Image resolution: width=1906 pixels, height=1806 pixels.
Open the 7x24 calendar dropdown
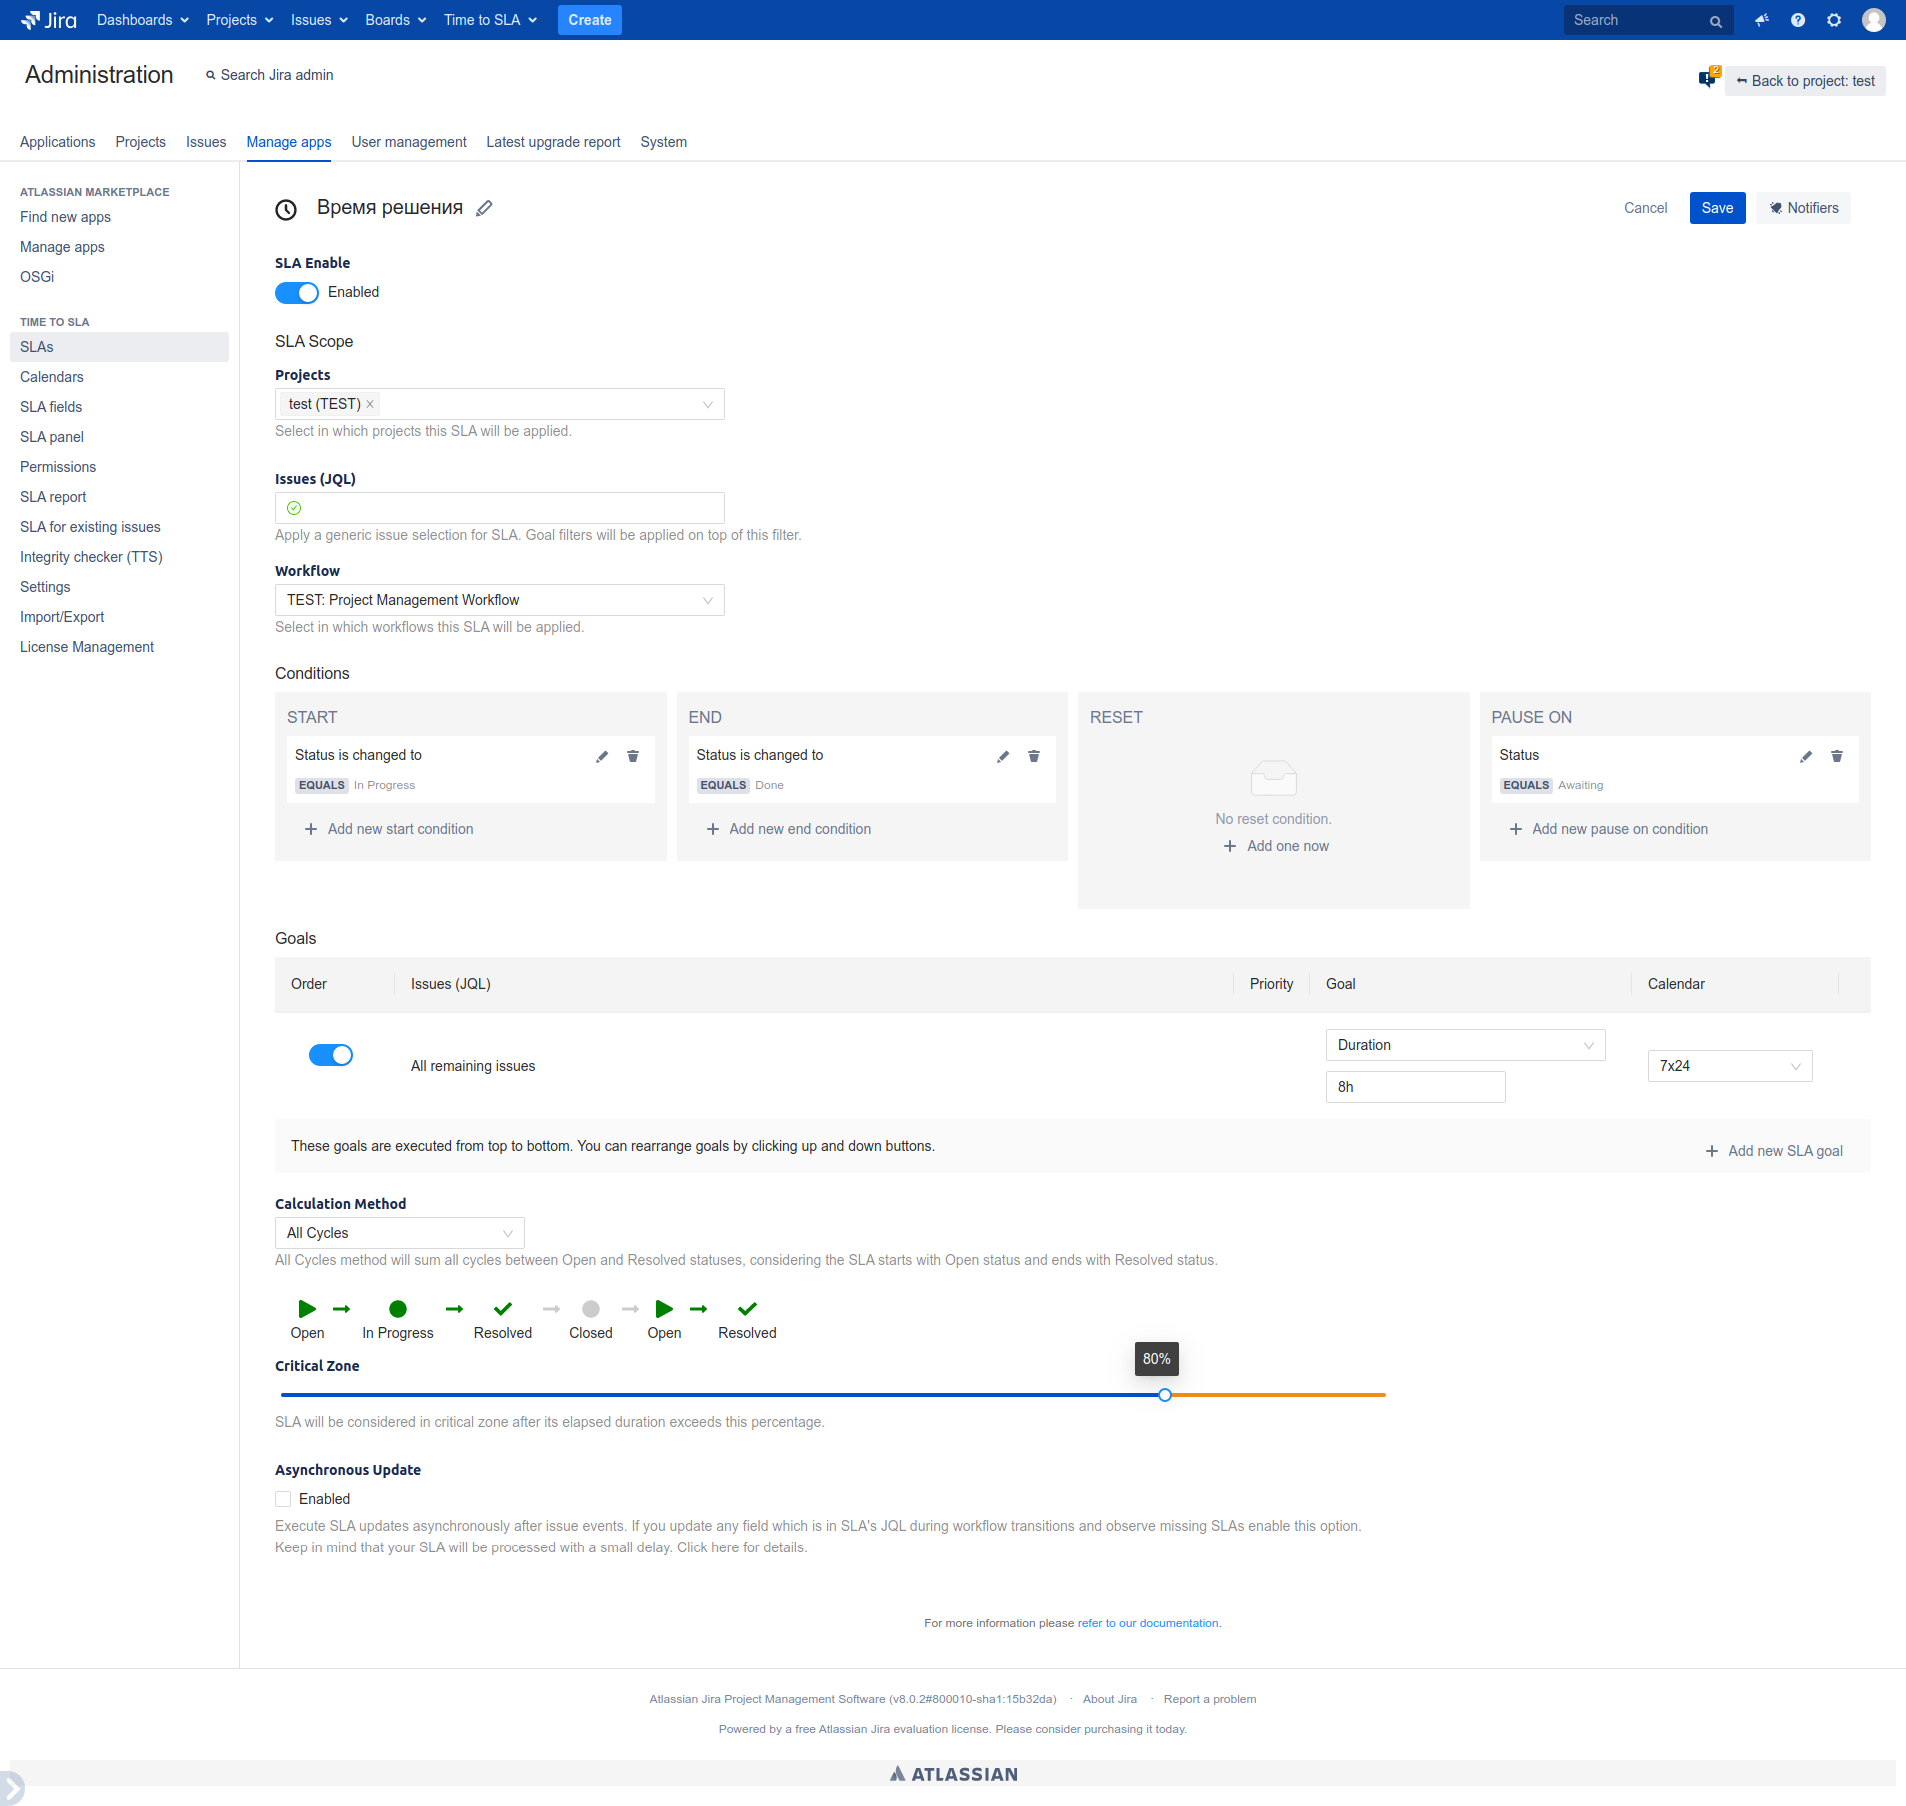click(x=1730, y=1066)
